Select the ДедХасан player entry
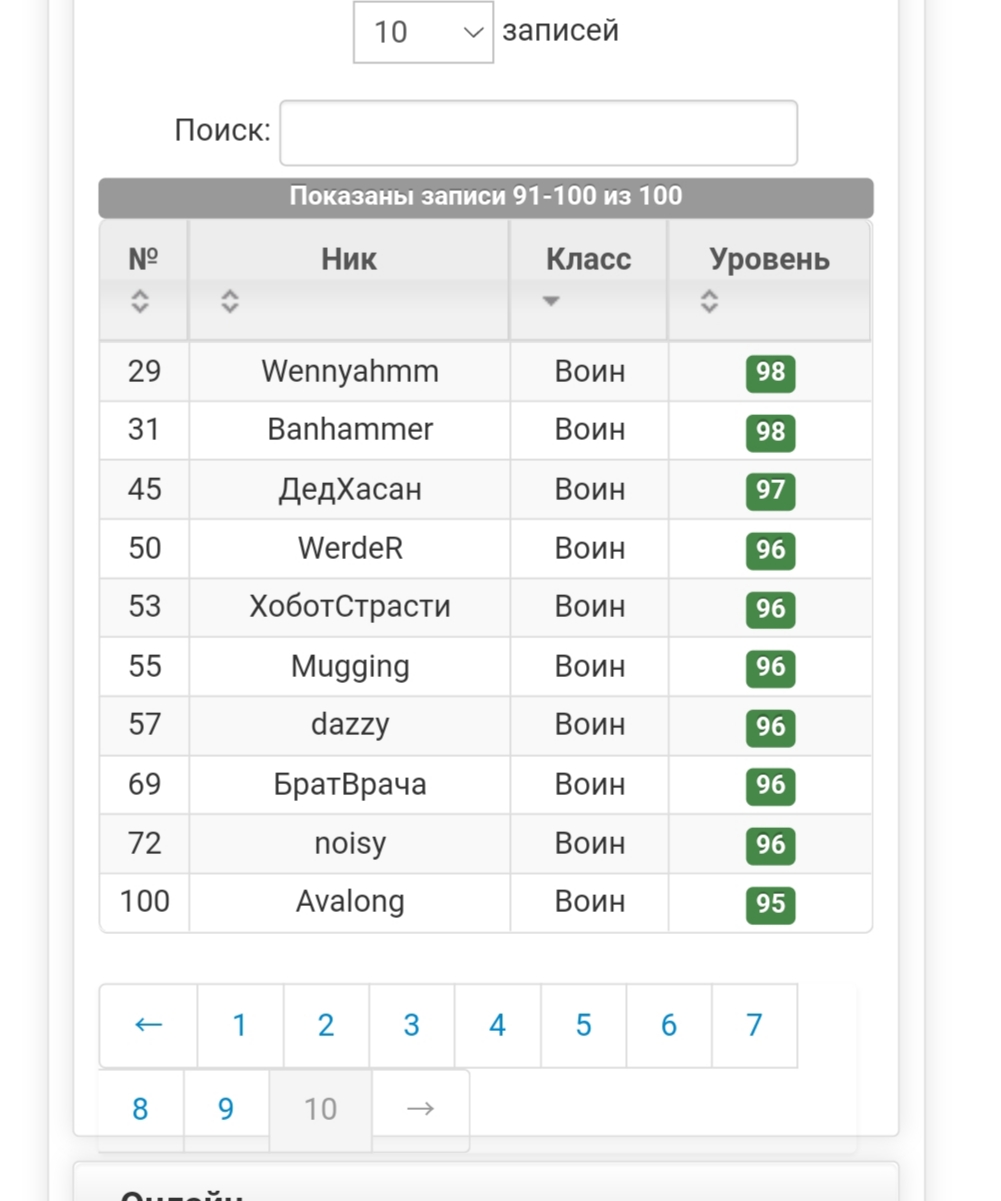 pyautogui.click(x=350, y=489)
